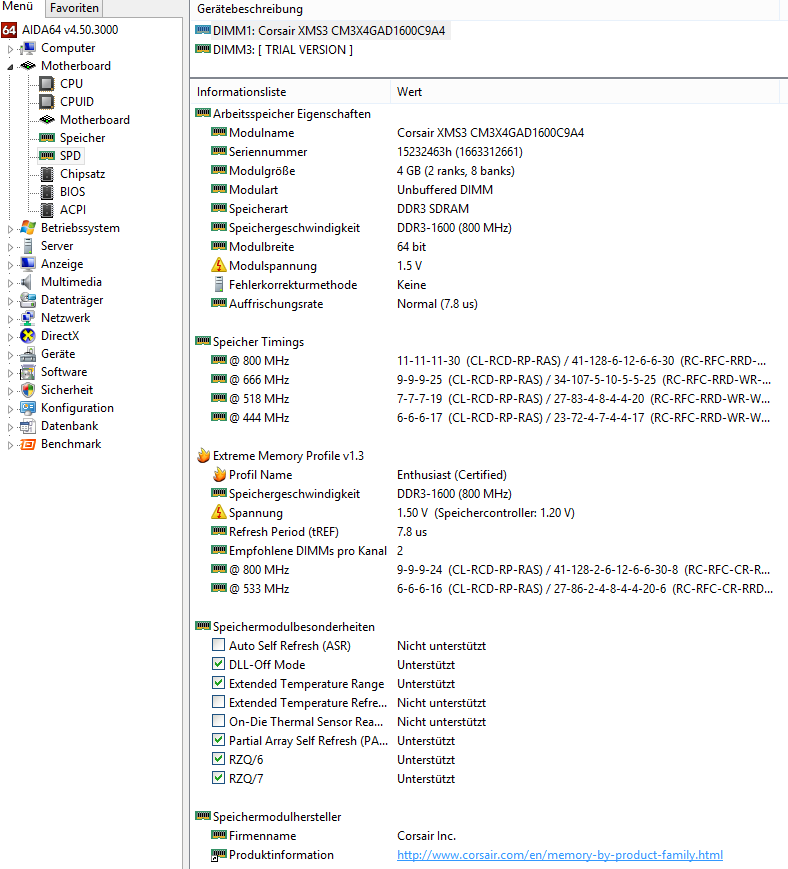Toggle Extended Temperature Refre... checkbox
Image resolution: width=788 pixels, height=869 pixels.
[x=218, y=702]
